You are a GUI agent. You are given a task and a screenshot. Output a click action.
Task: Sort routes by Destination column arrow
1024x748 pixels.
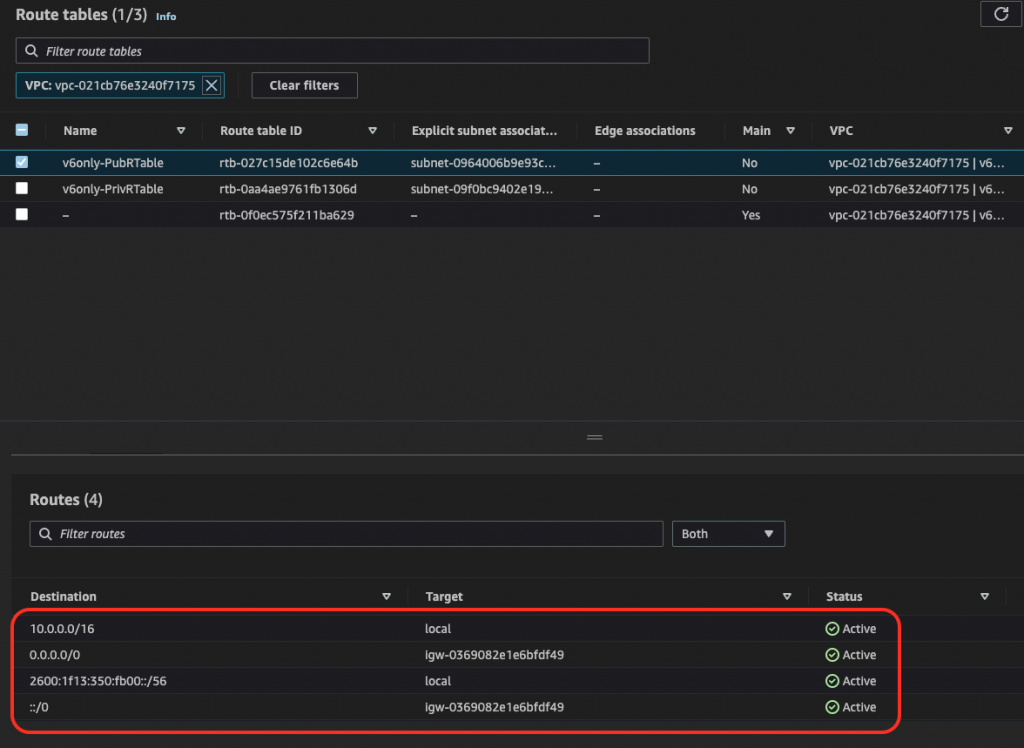387,597
